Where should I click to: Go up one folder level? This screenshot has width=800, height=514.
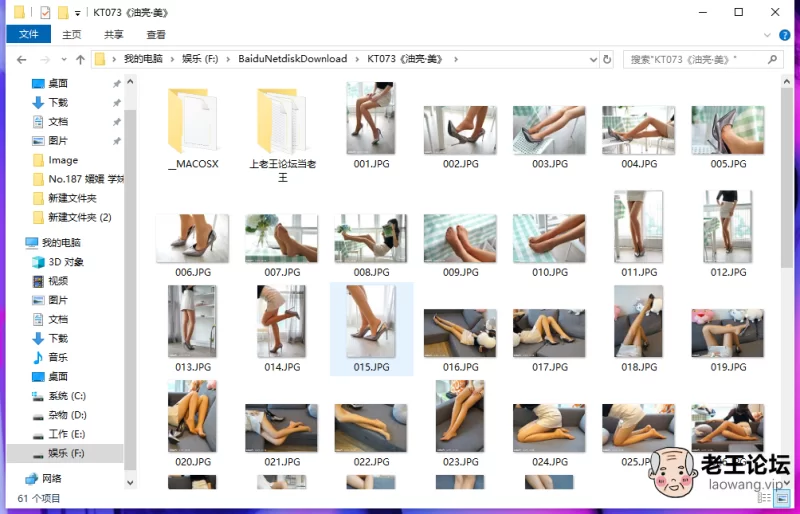80,60
